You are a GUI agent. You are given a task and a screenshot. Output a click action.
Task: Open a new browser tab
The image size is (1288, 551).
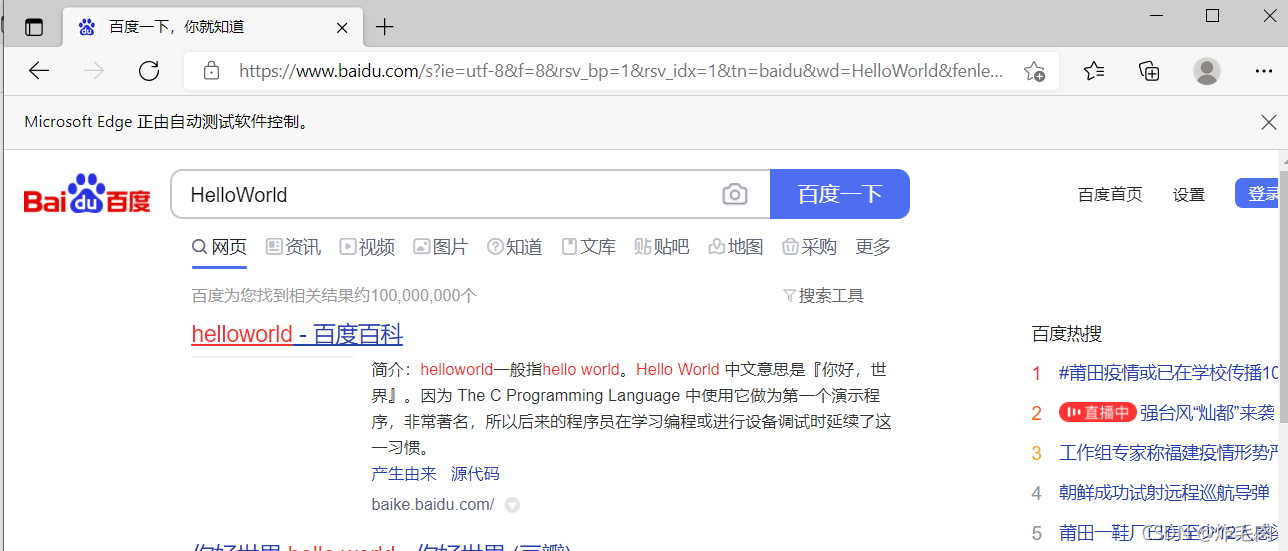[384, 27]
